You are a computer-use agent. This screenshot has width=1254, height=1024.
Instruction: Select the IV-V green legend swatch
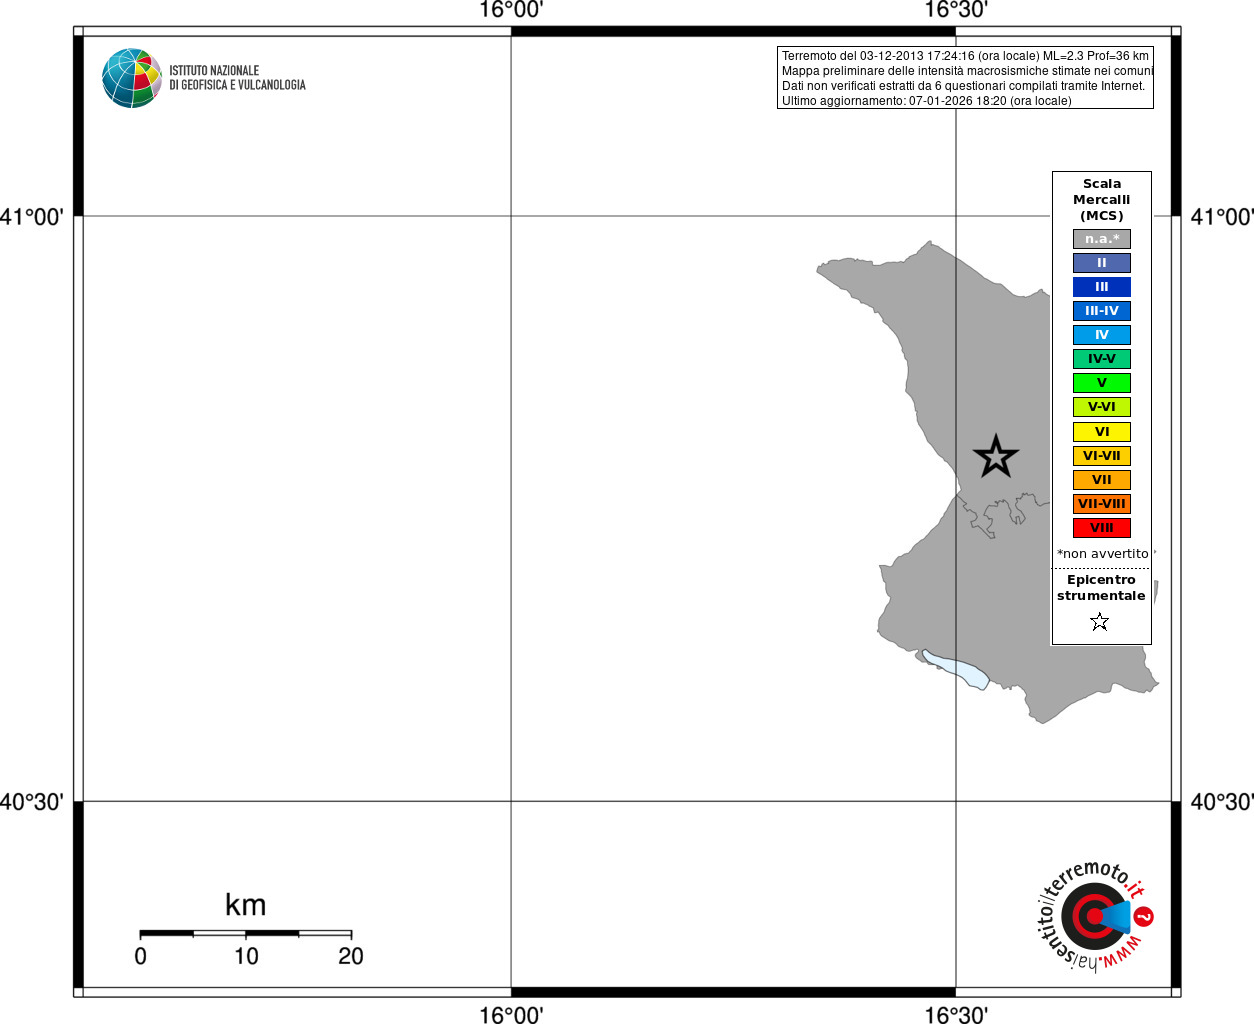1102,359
